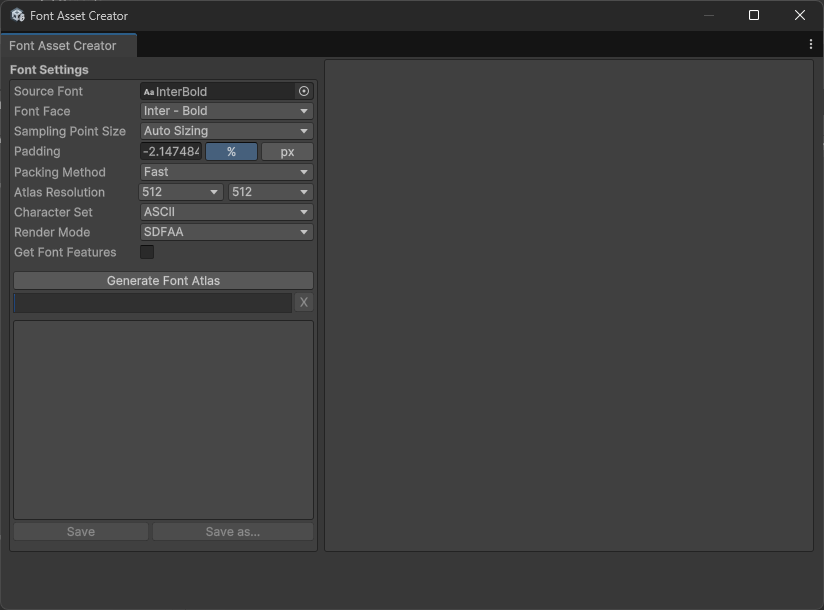Expand the Sampling Point Size dropdown
The image size is (824, 610).
click(226, 131)
